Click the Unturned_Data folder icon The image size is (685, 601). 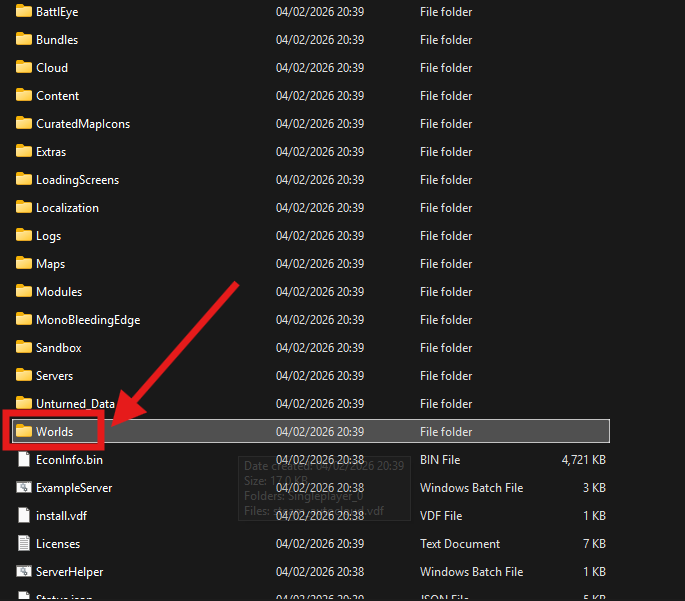click(24, 403)
